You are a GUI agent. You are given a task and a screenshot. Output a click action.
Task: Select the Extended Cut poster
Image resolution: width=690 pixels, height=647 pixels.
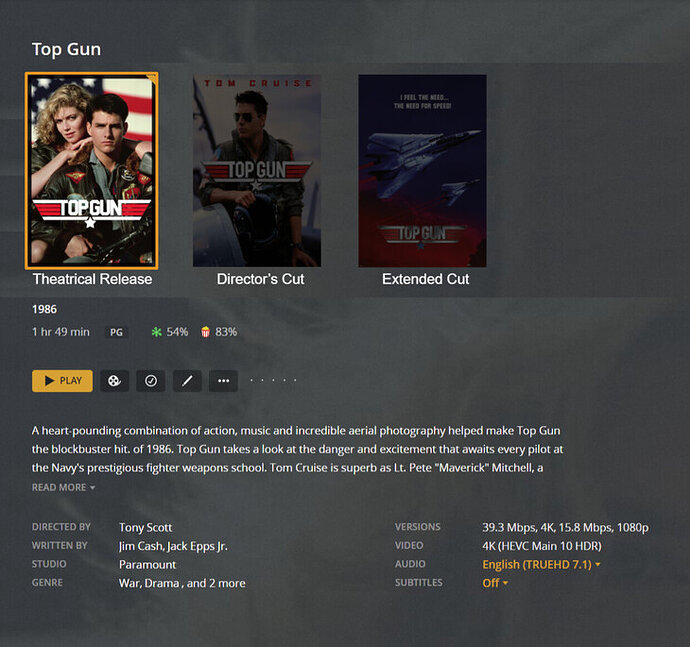422,171
